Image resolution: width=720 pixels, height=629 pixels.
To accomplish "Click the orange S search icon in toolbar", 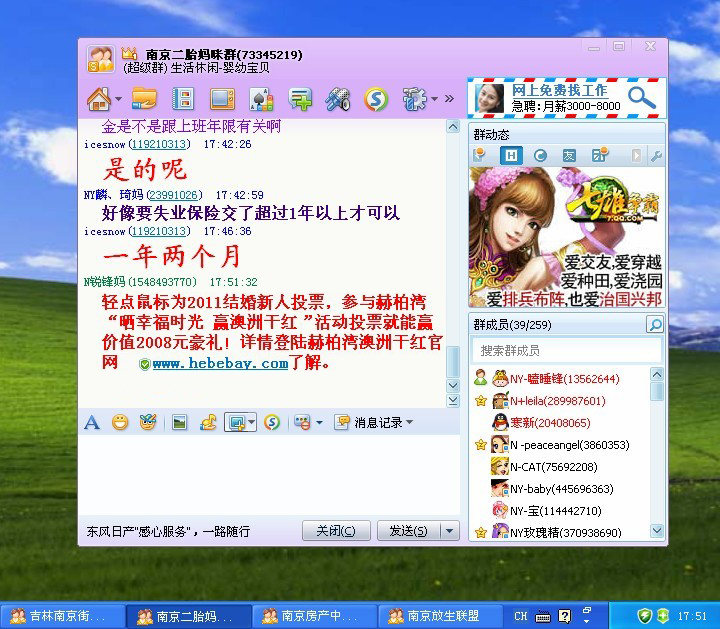I will pyautogui.click(x=376, y=99).
